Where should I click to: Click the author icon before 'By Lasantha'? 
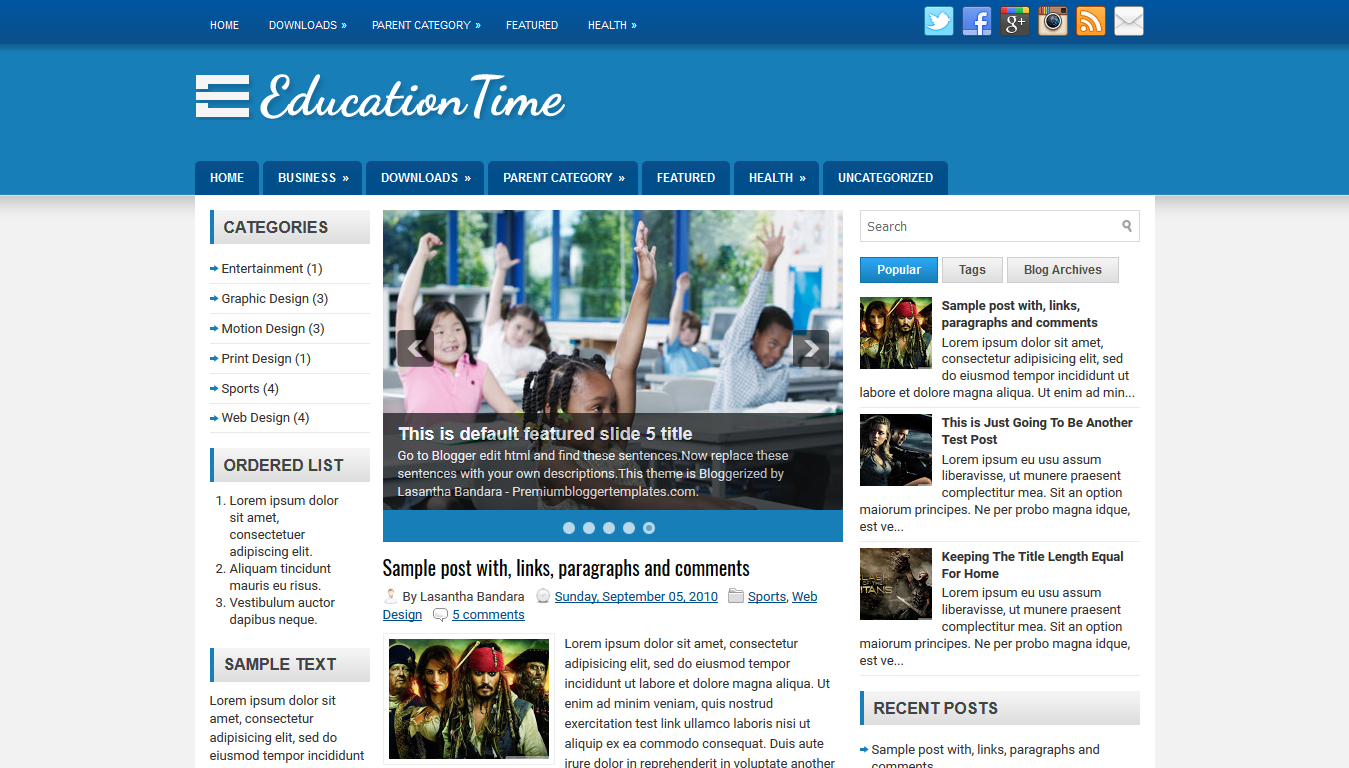391,596
